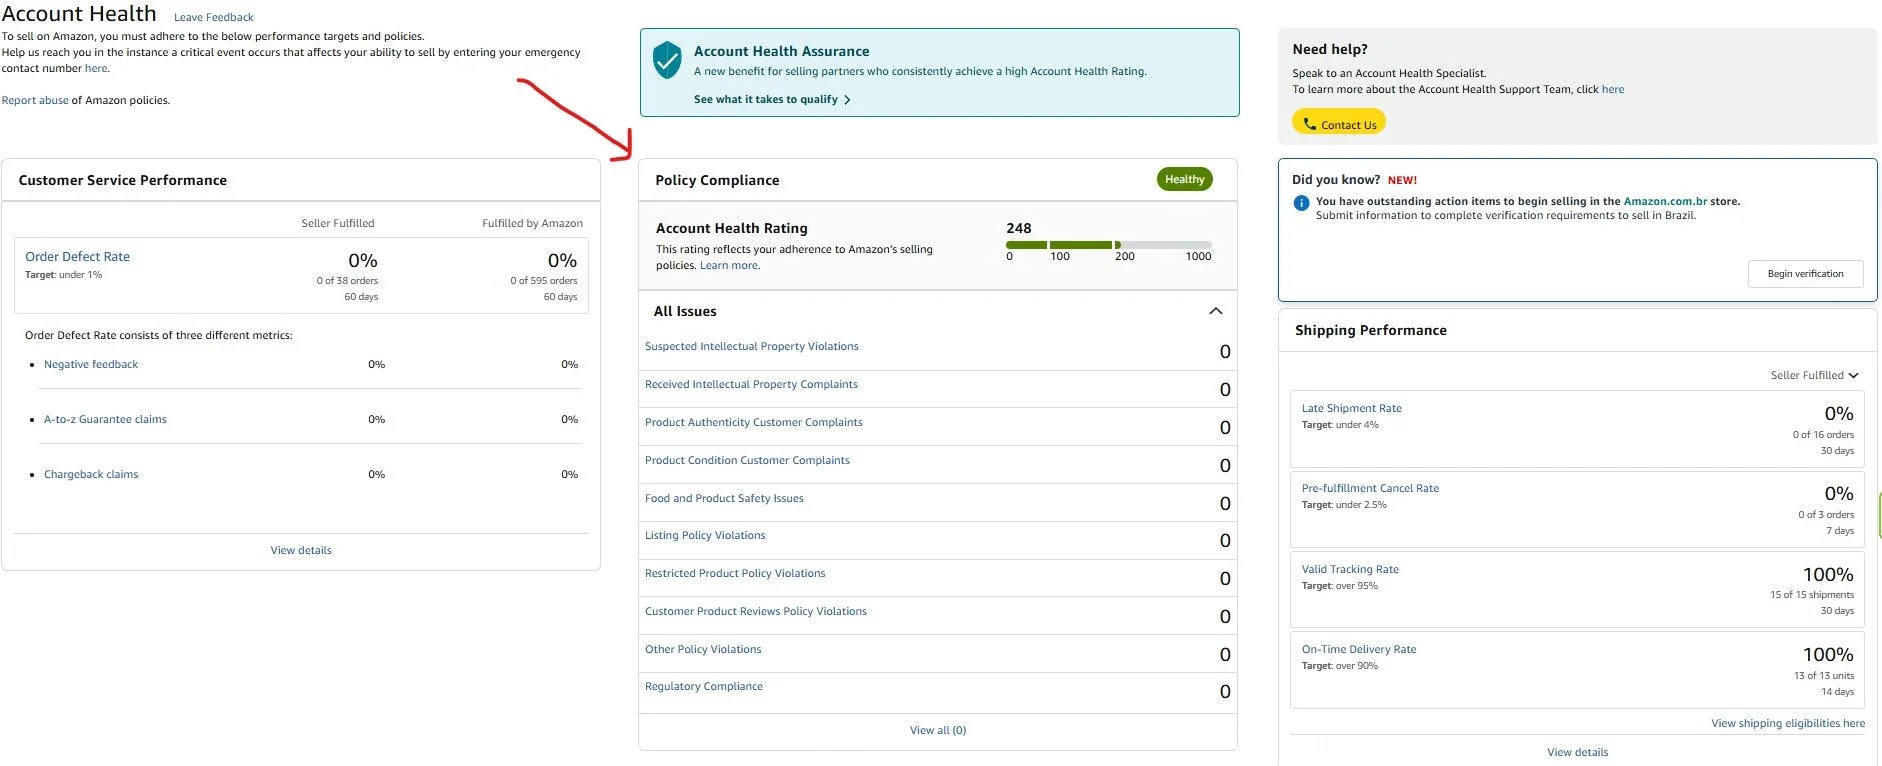The image size is (1882, 766).
Task: Click the blue info icon in Did you know
Action: click(1301, 203)
